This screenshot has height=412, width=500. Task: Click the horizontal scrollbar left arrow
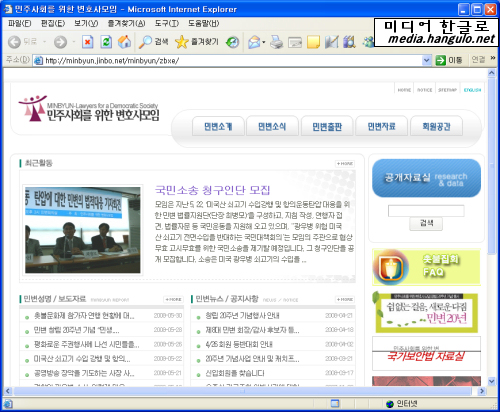(x=8, y=391)
